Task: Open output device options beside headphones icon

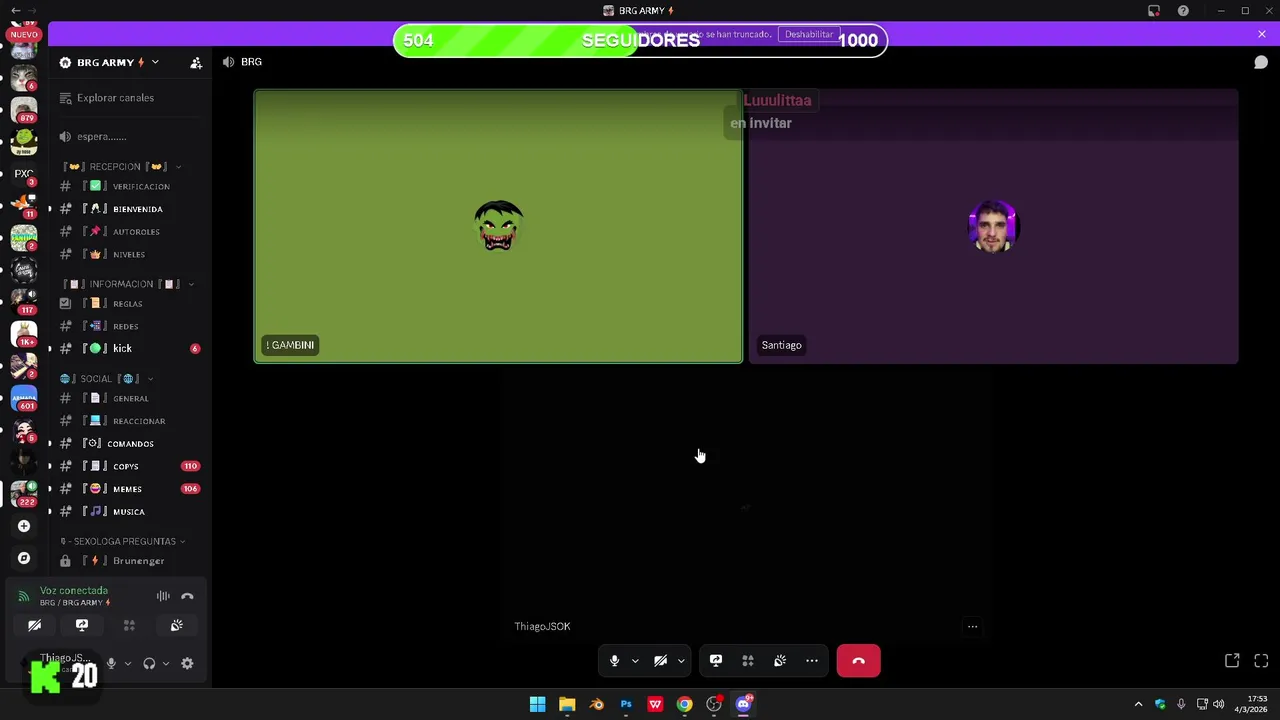Action: point(165,663)
